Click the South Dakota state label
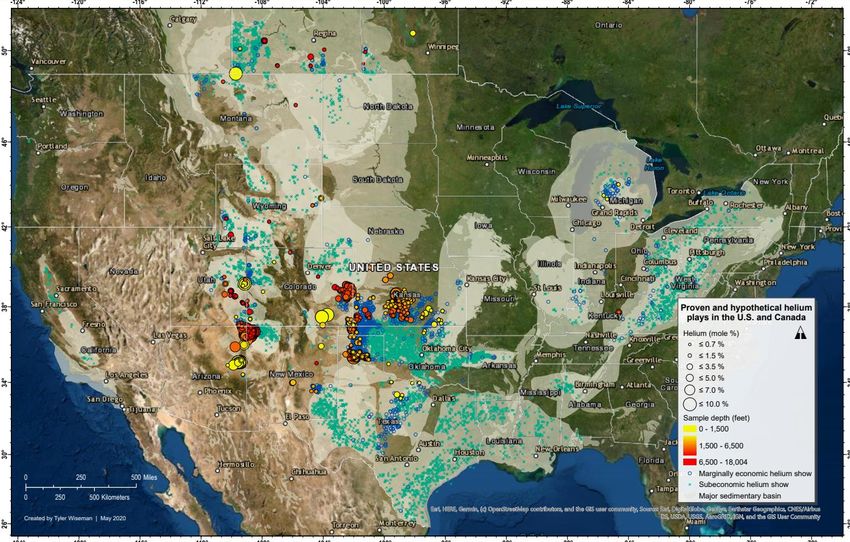Viewport: 850px width, 542px height. (x=378, y=179)
